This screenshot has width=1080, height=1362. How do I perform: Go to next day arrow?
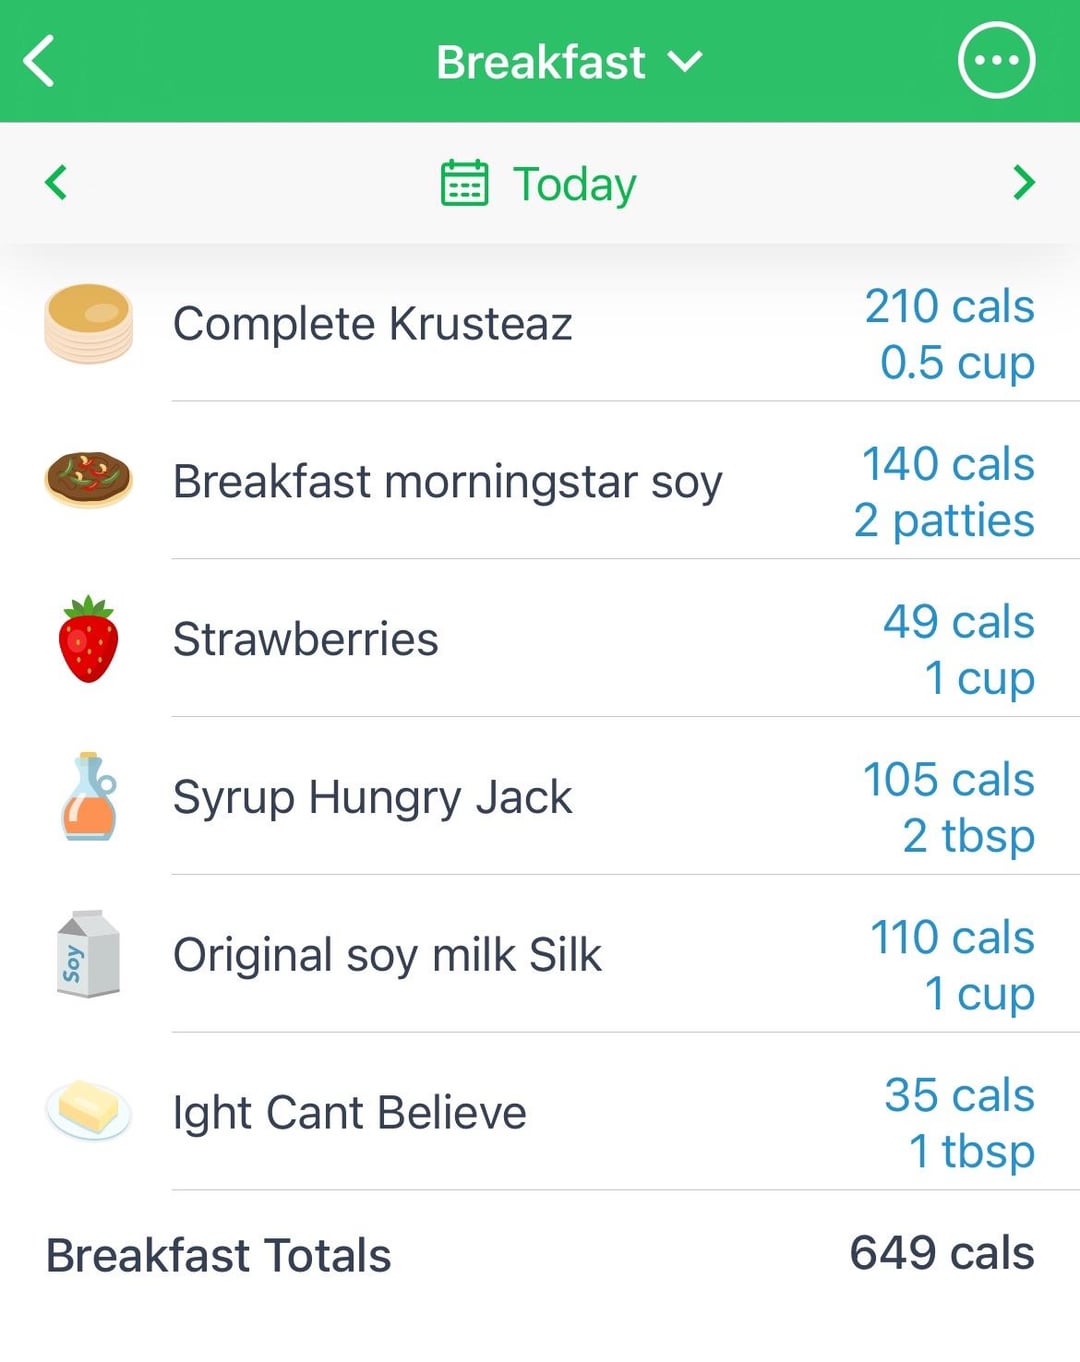pos(1023,183)
